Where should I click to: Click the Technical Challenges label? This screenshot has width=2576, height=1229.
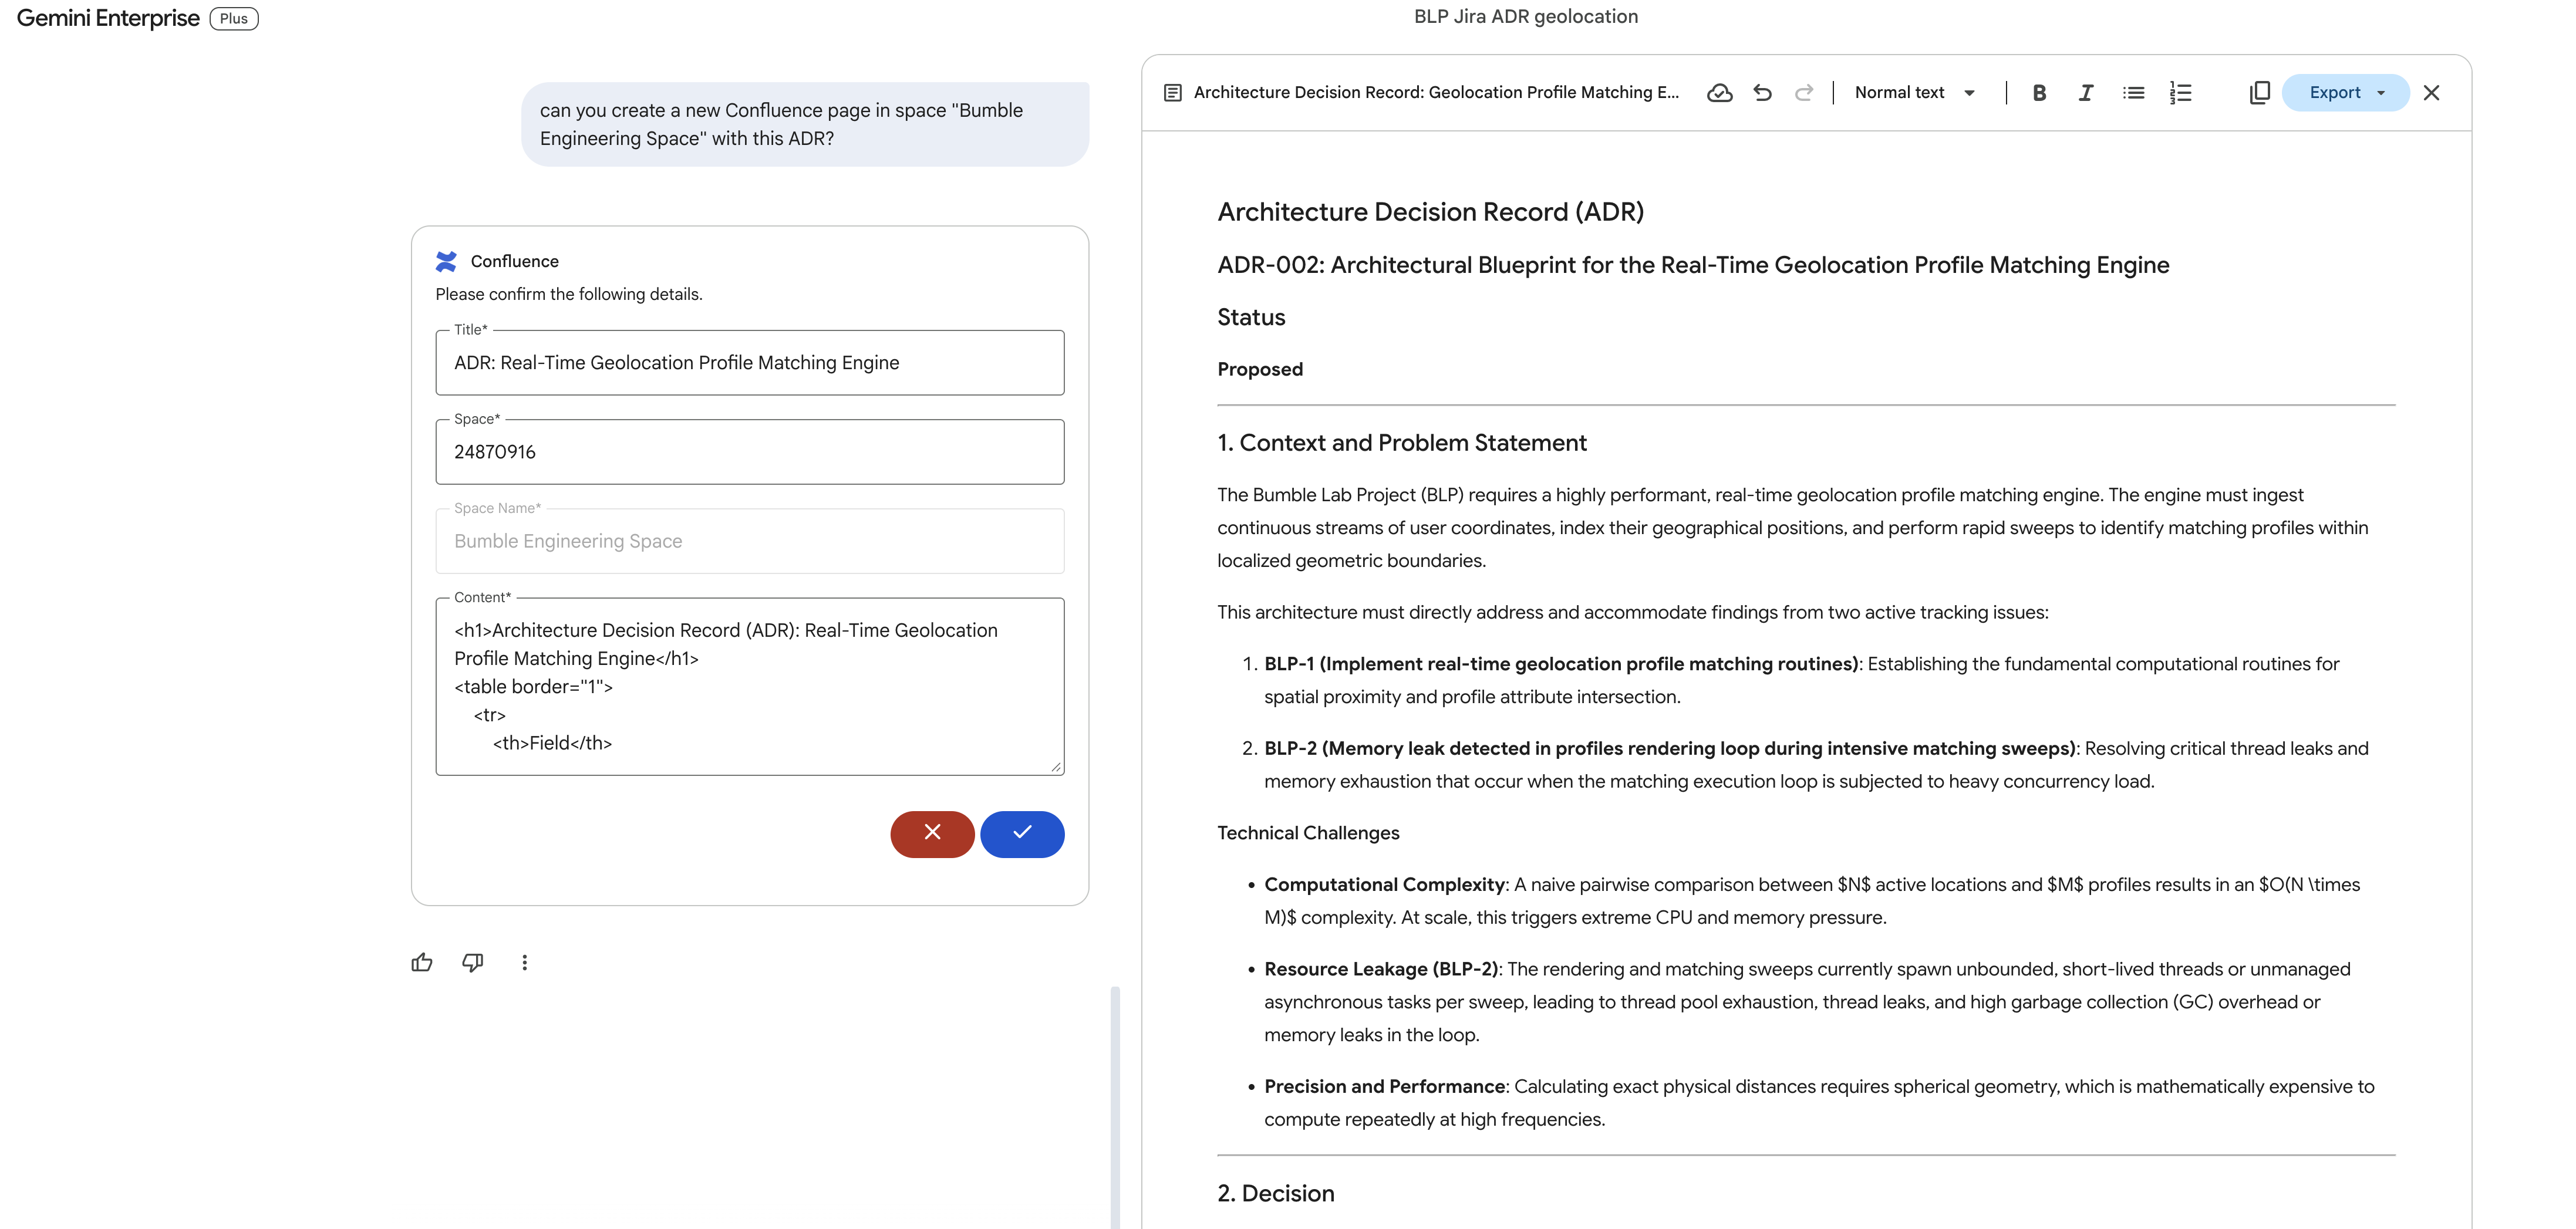click(x=1308, y=833)
